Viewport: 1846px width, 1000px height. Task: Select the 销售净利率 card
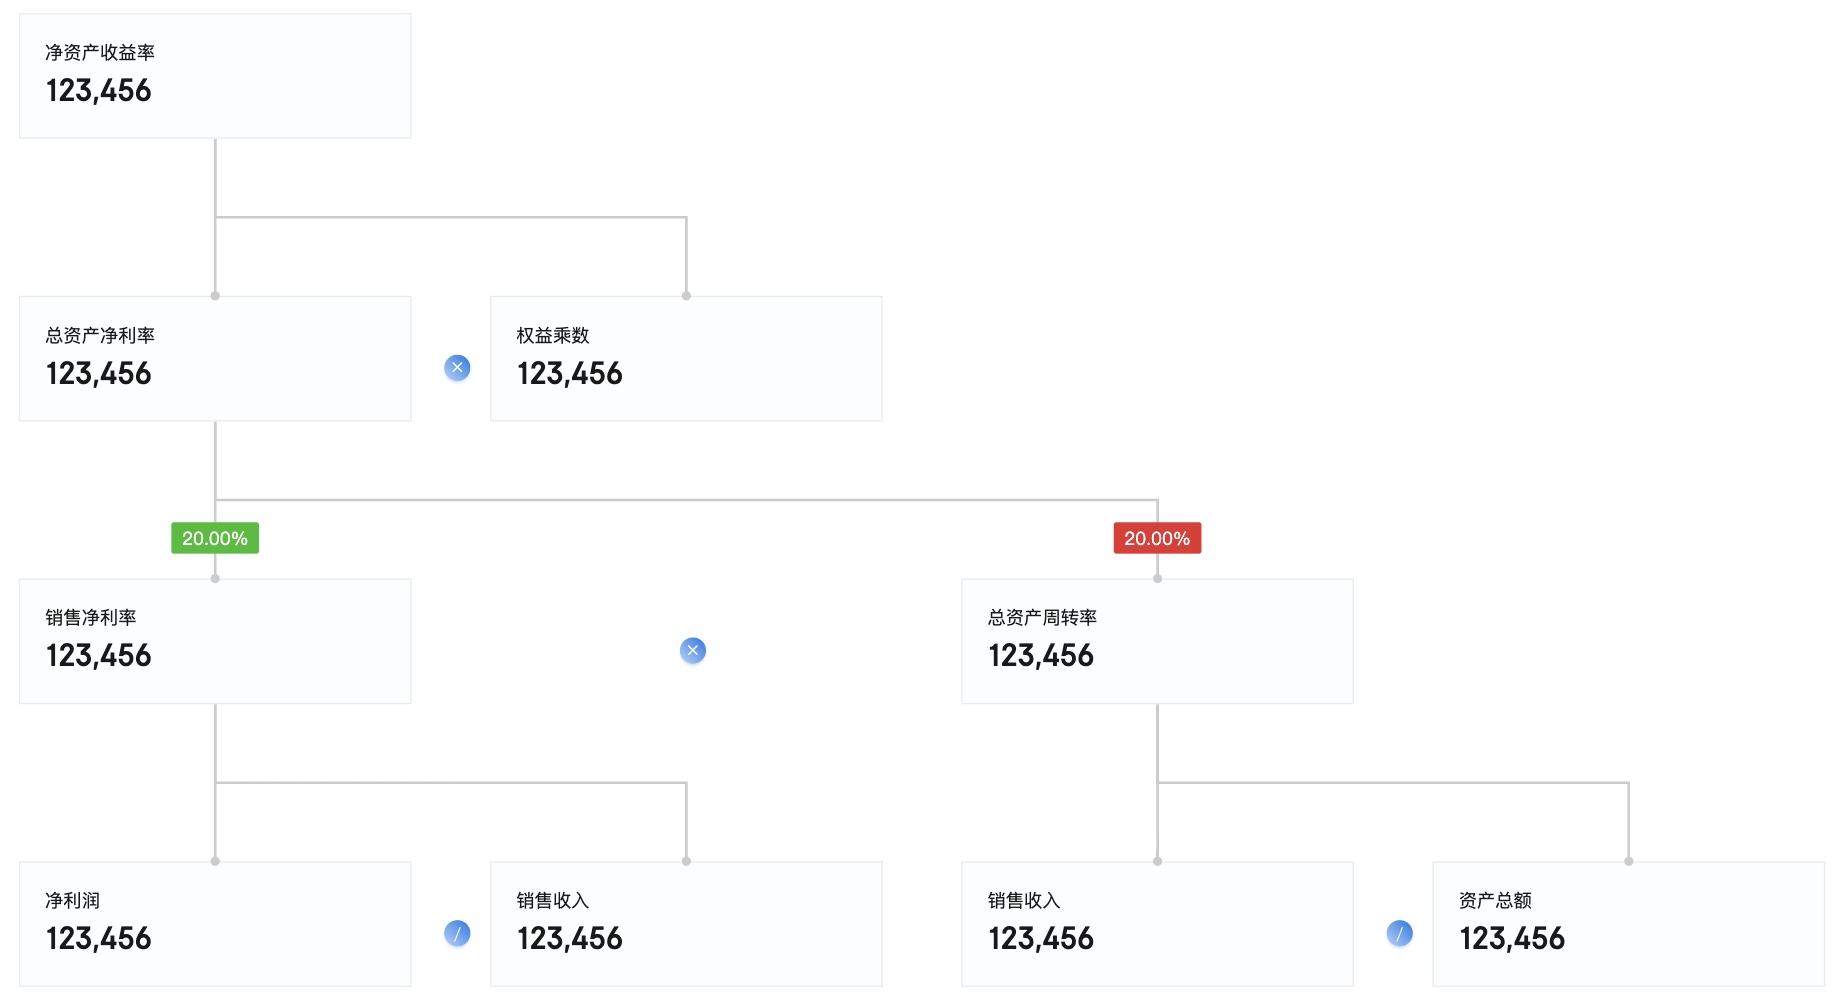click(215, 641)
